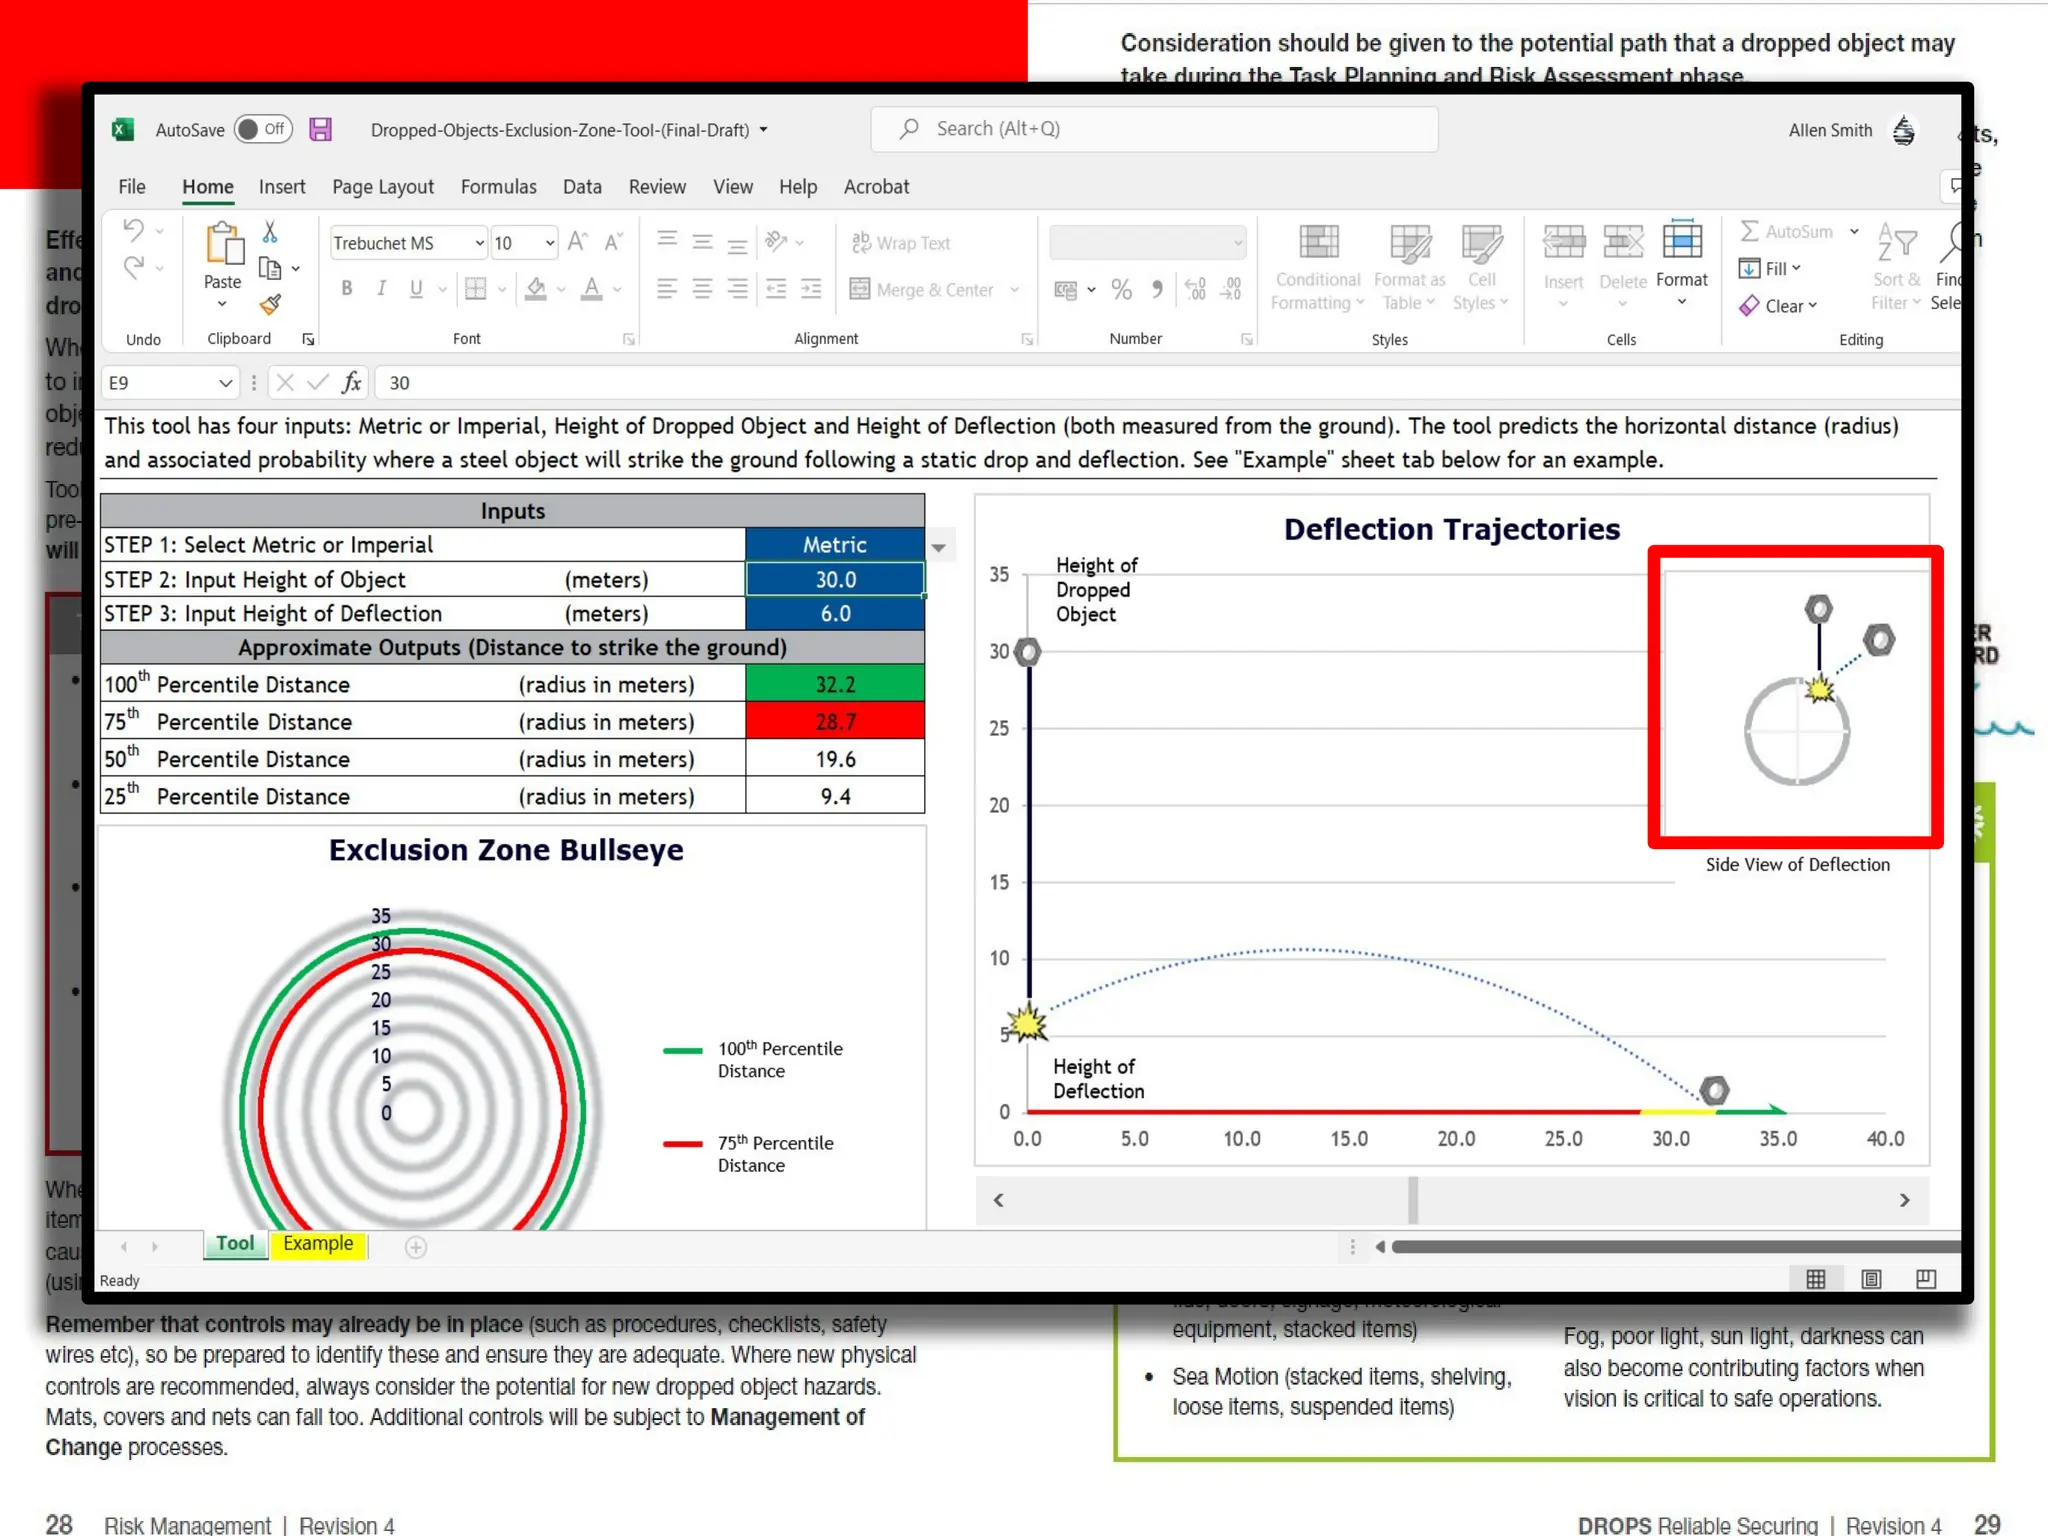The height and width of the screenshot is (1536, 2048).
Task: Click the Percent Style icon
Action: point(1122,290)
